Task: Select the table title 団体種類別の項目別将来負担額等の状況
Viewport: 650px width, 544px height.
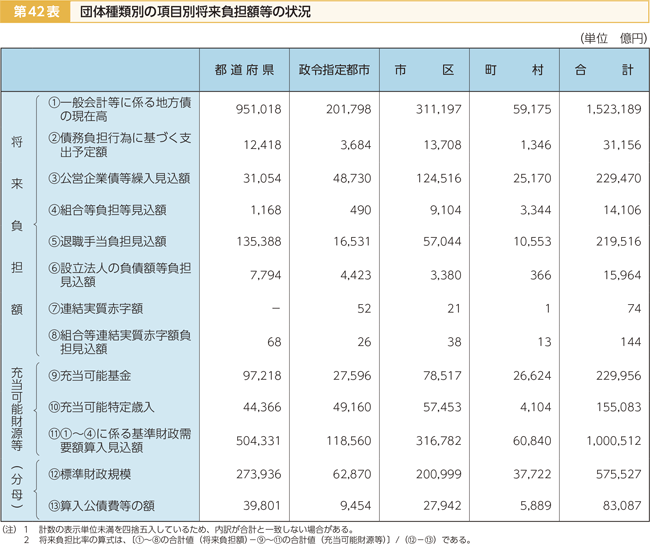Action: (x=195, y=12)
